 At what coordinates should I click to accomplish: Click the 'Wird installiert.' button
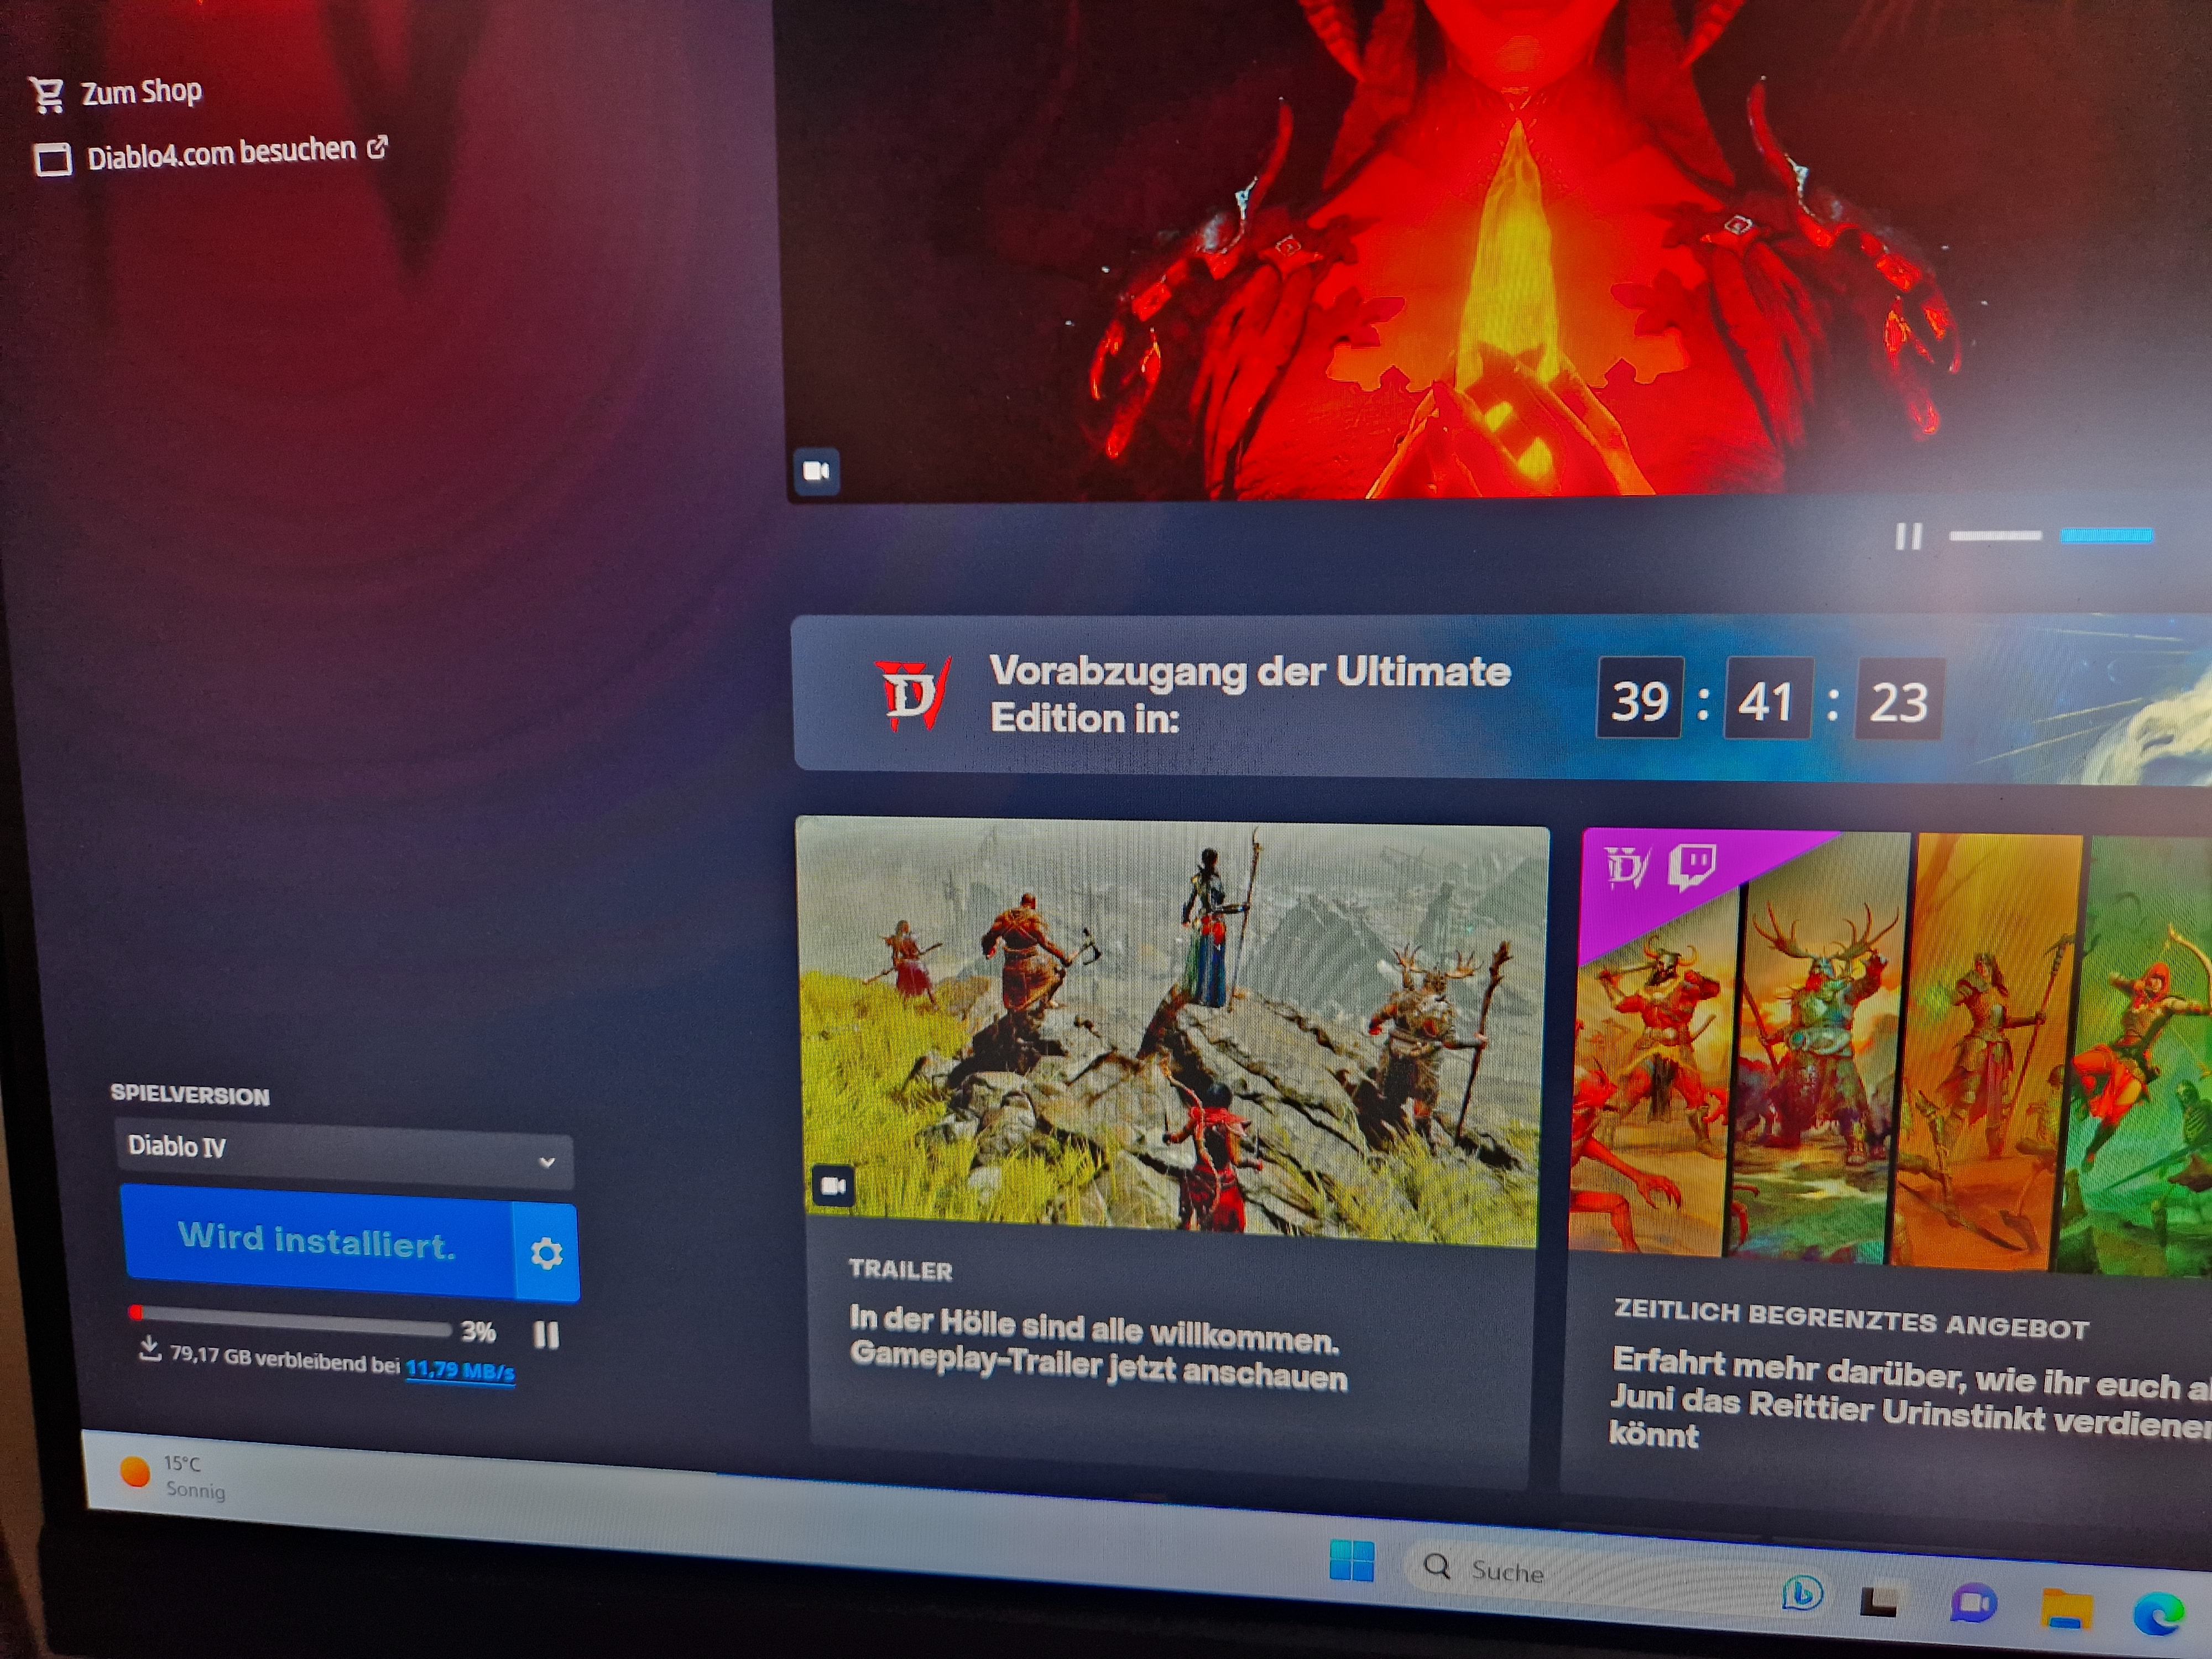(x=317, y=1241)
